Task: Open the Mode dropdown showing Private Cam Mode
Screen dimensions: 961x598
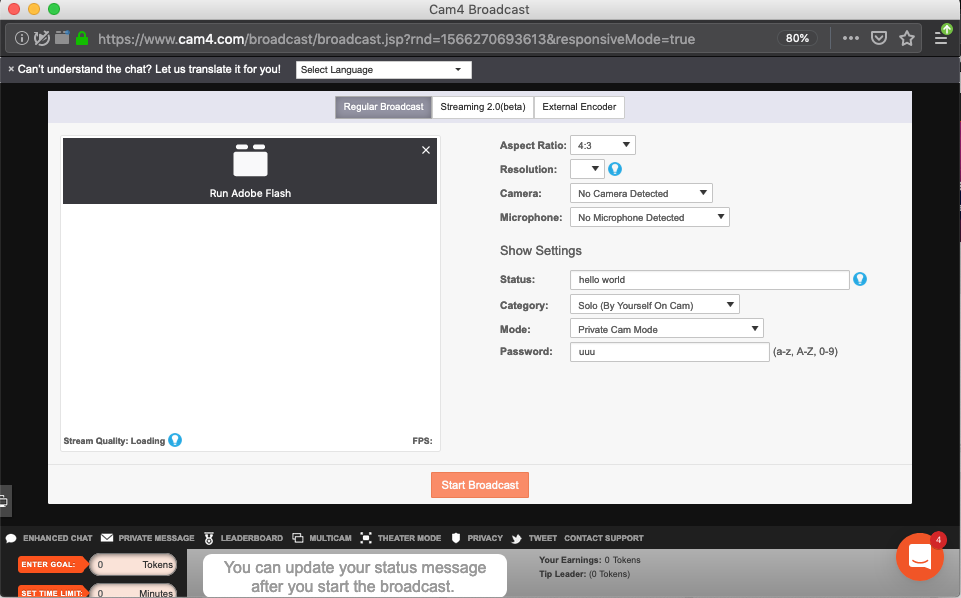Action: click(x=666, y=329)
